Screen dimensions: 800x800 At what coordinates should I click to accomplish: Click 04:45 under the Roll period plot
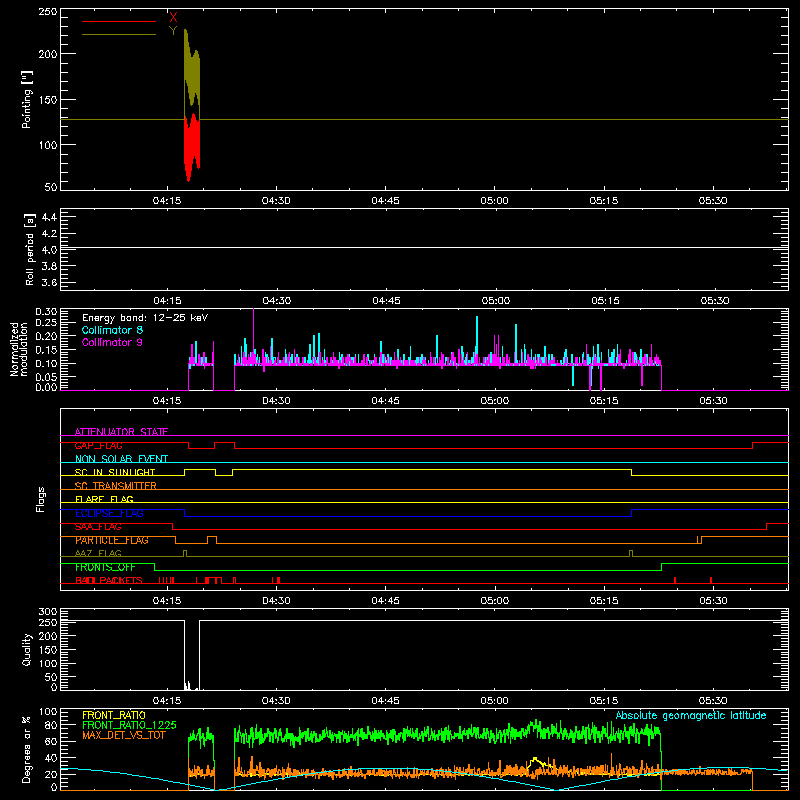pyautogui.click(x=386, y=301)
